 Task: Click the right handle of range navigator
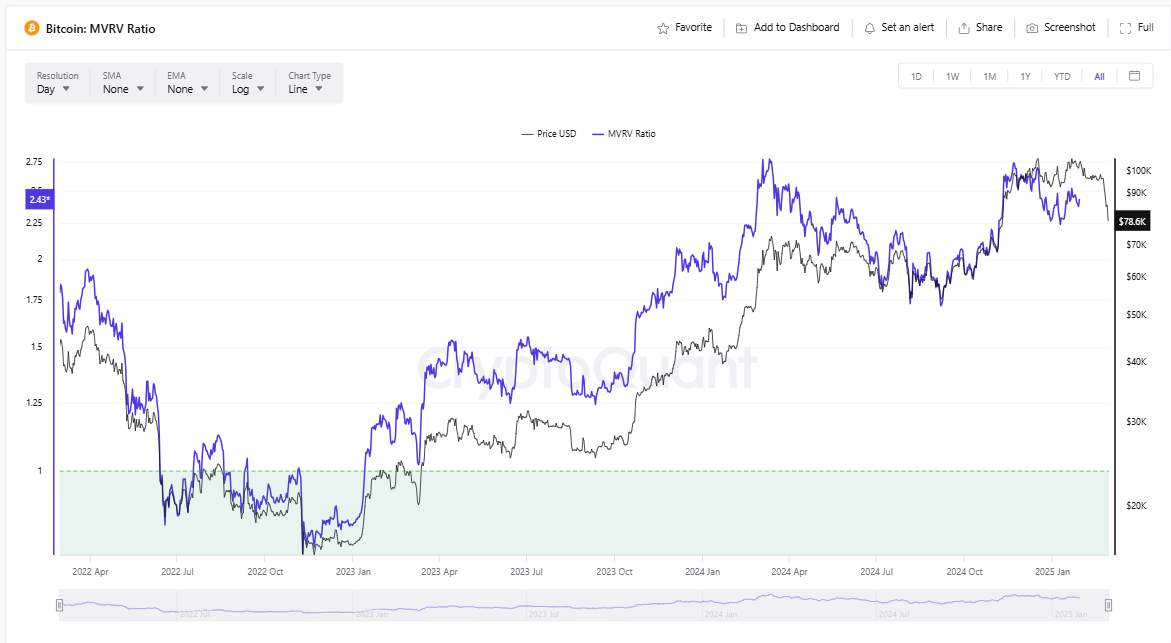click(1108, 605)
